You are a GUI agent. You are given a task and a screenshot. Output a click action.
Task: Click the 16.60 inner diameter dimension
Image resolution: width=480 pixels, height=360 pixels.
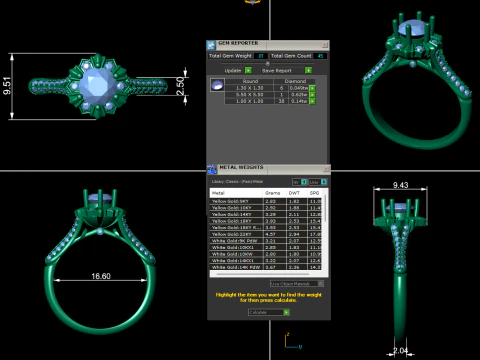pyautogui.click(x=101, y=276)
